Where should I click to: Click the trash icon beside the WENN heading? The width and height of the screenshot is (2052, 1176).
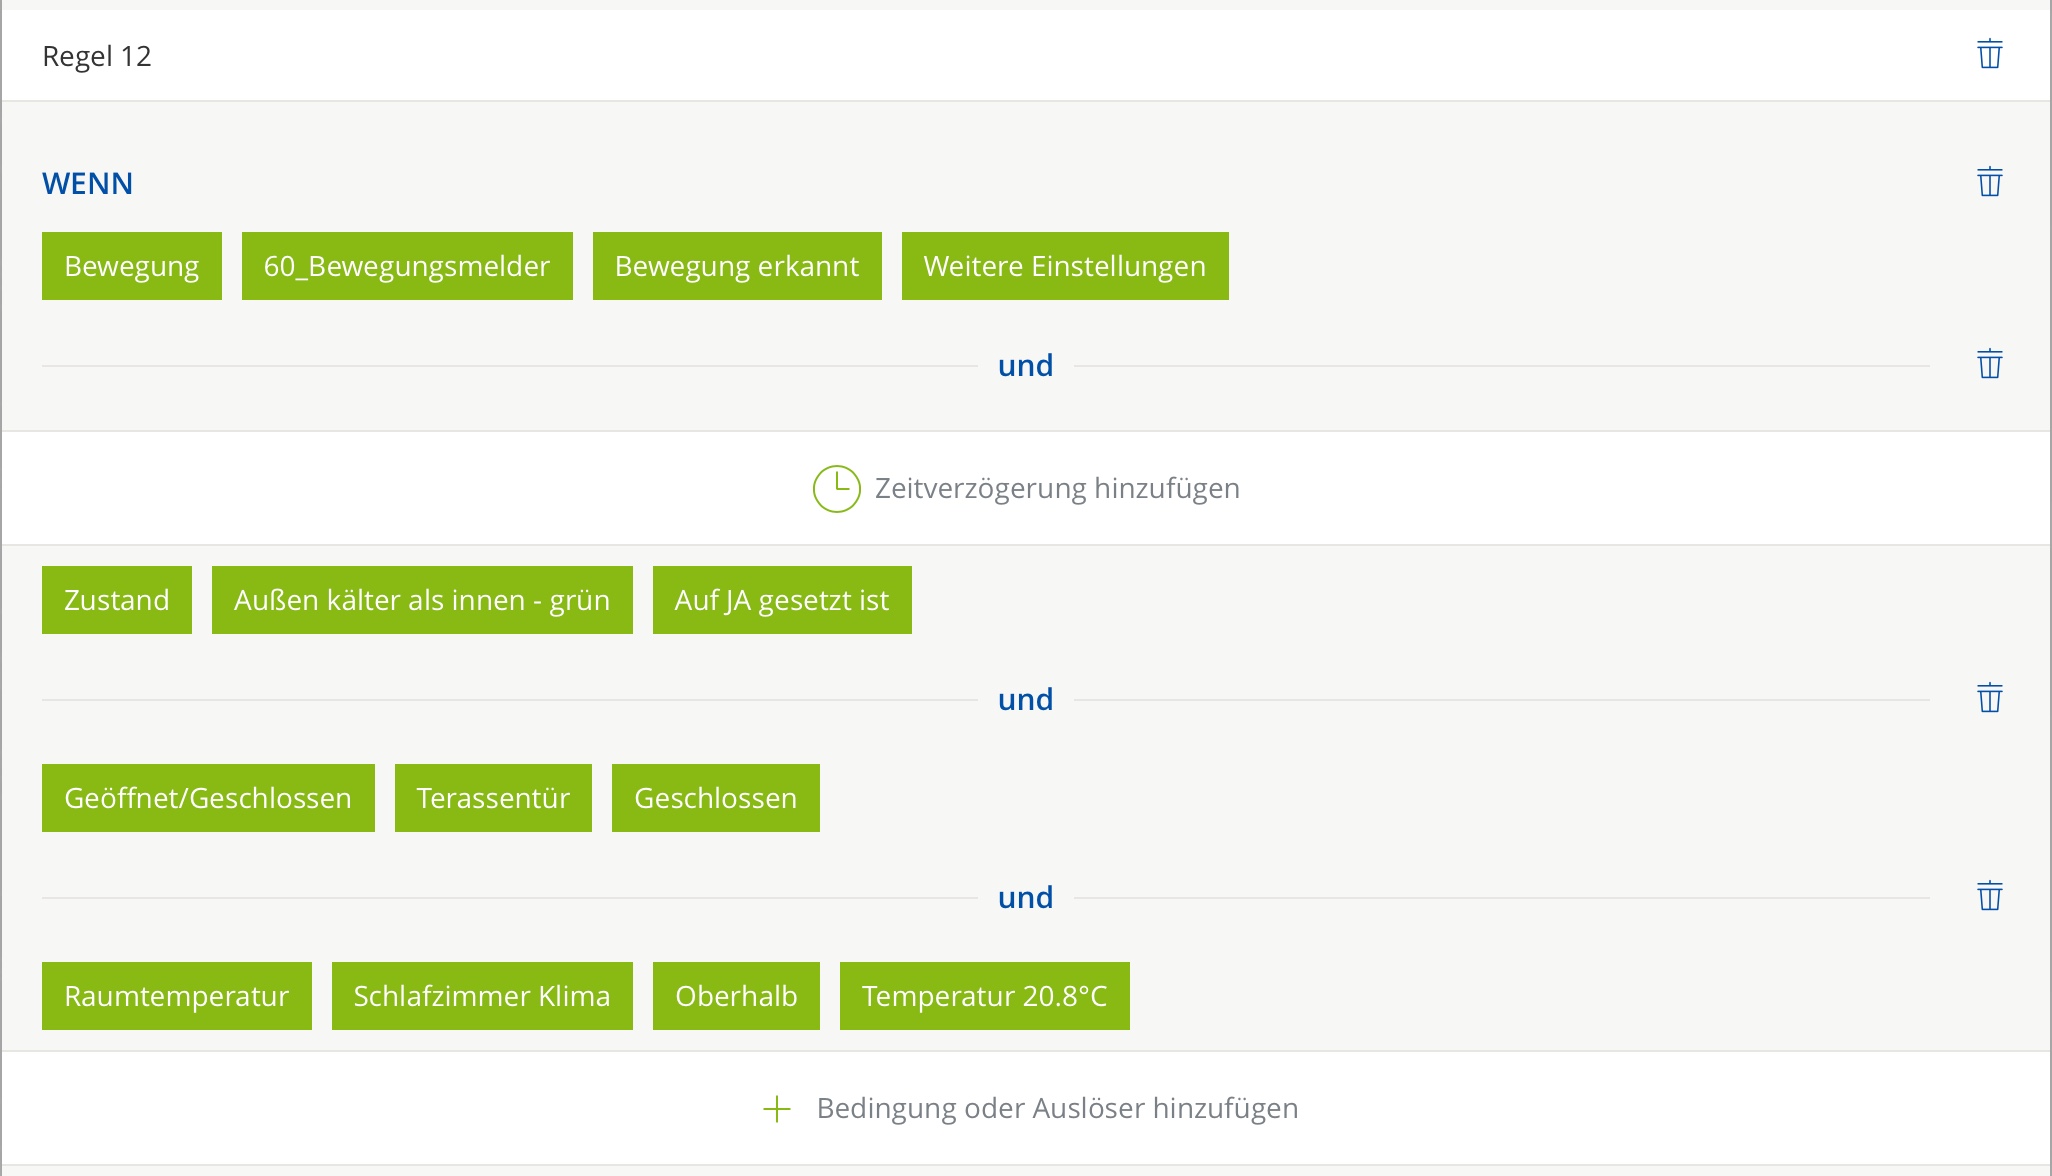(x=1989, y=182)
